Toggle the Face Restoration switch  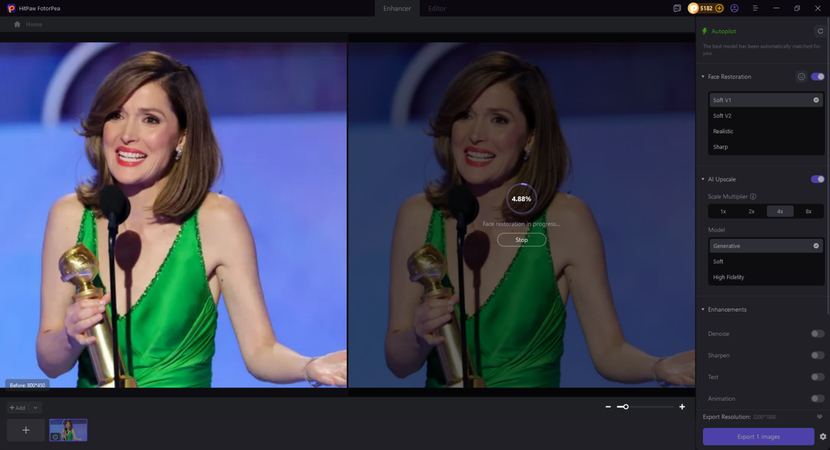pyautogui.click(x=817, y=77)
